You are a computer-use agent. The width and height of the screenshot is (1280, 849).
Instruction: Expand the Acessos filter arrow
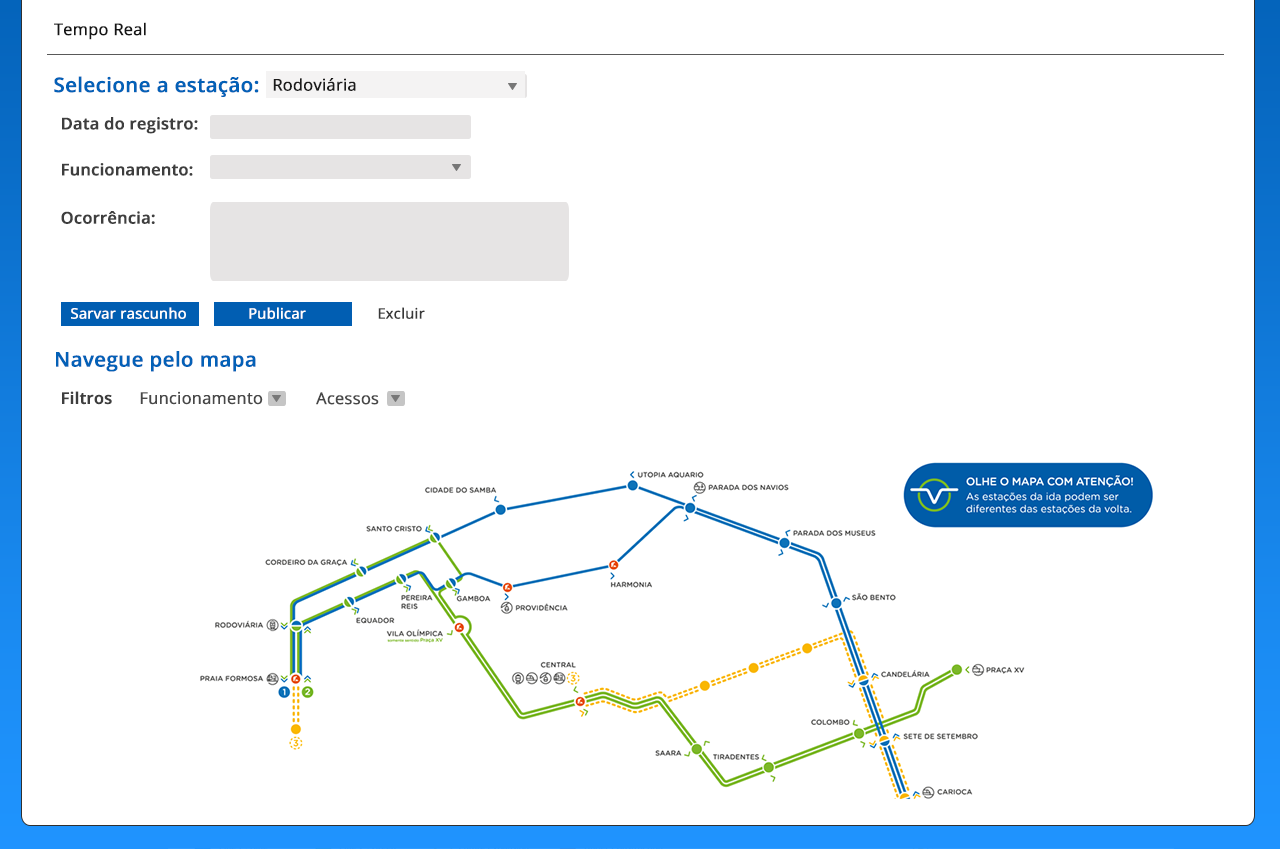tap(396, 398)
